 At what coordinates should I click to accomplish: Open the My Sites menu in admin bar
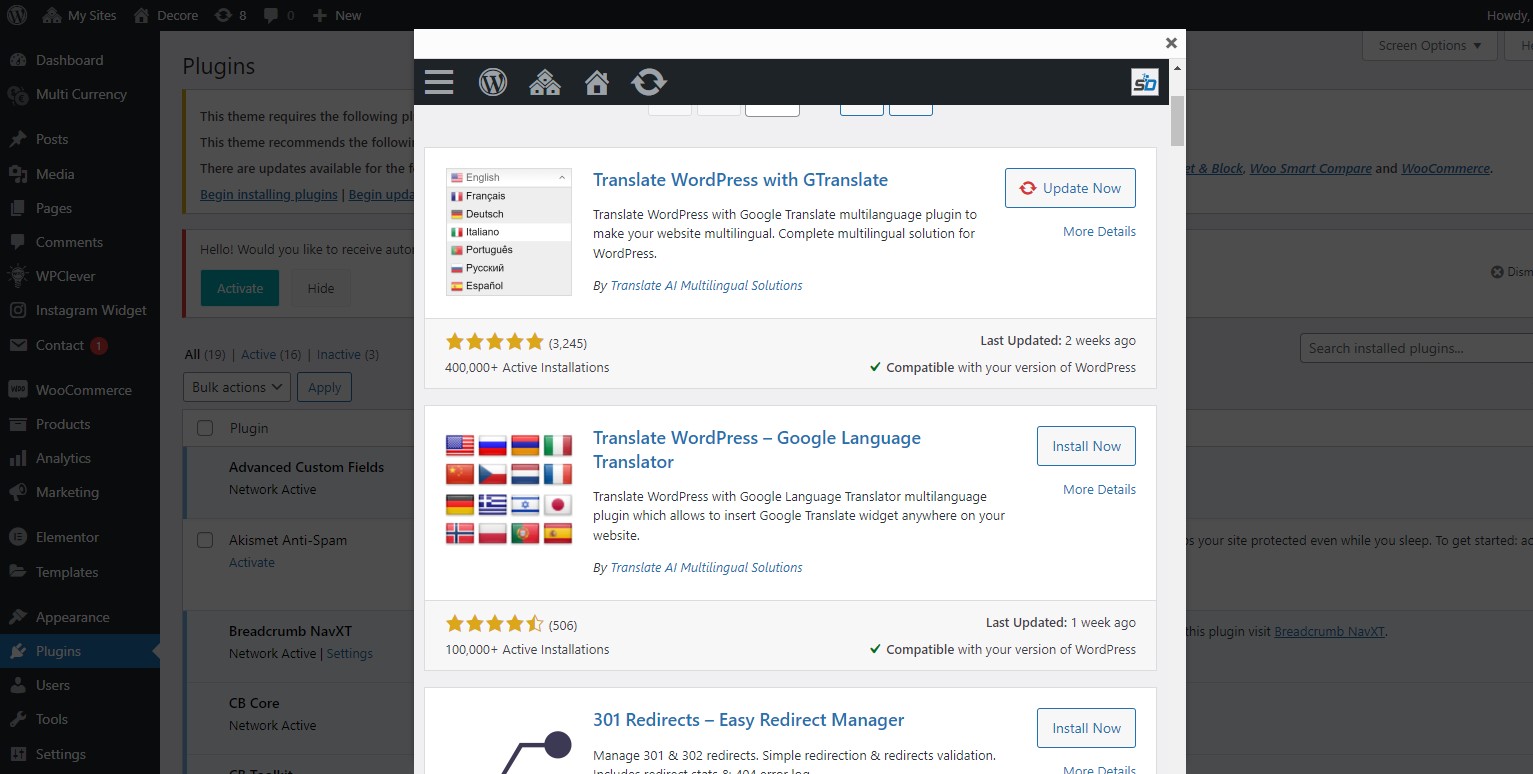tap(80, 15)
